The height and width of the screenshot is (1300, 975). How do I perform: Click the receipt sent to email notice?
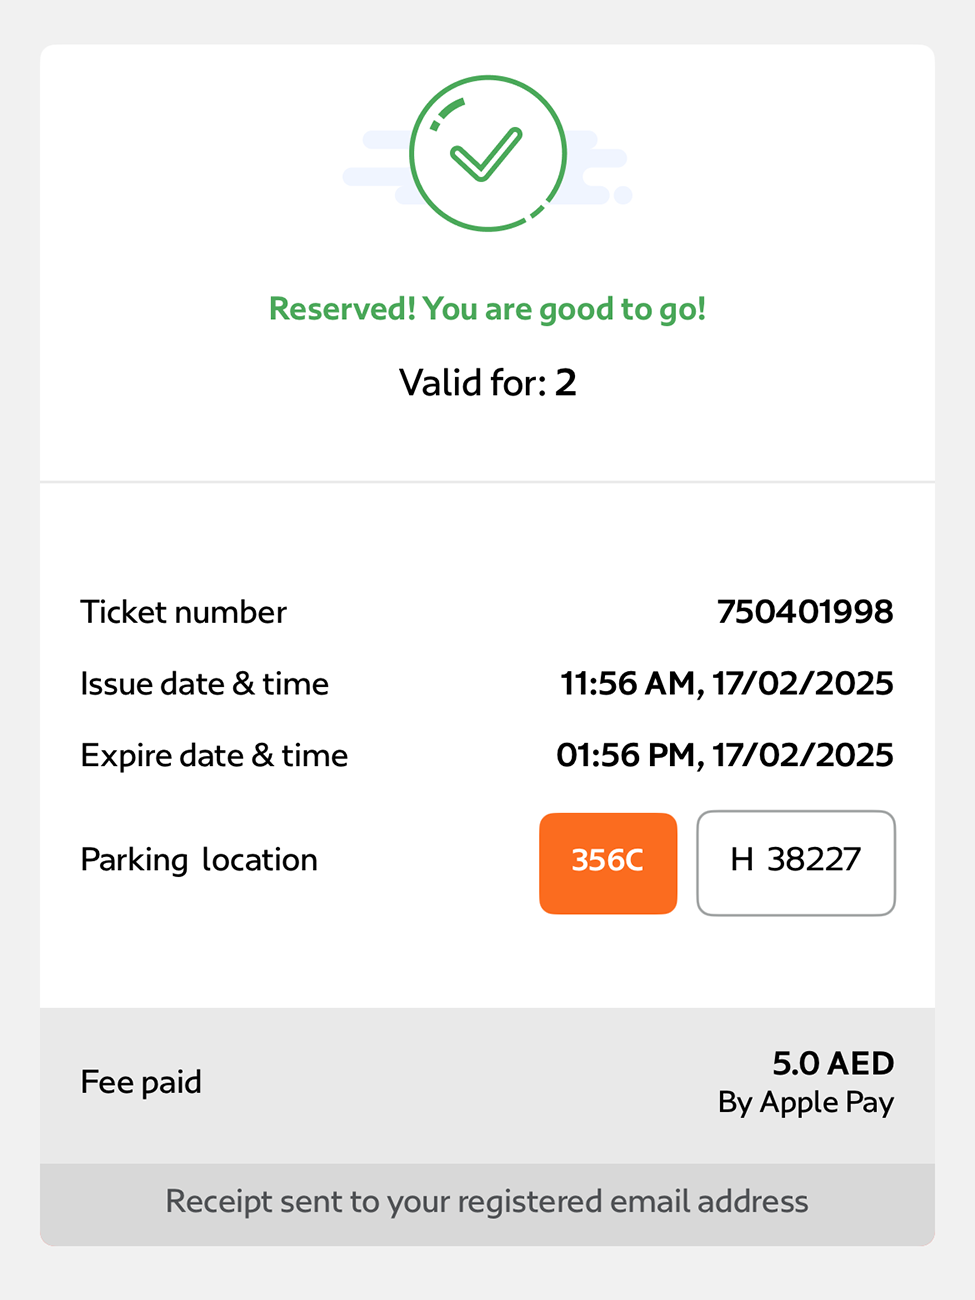tap(487, 1201)
